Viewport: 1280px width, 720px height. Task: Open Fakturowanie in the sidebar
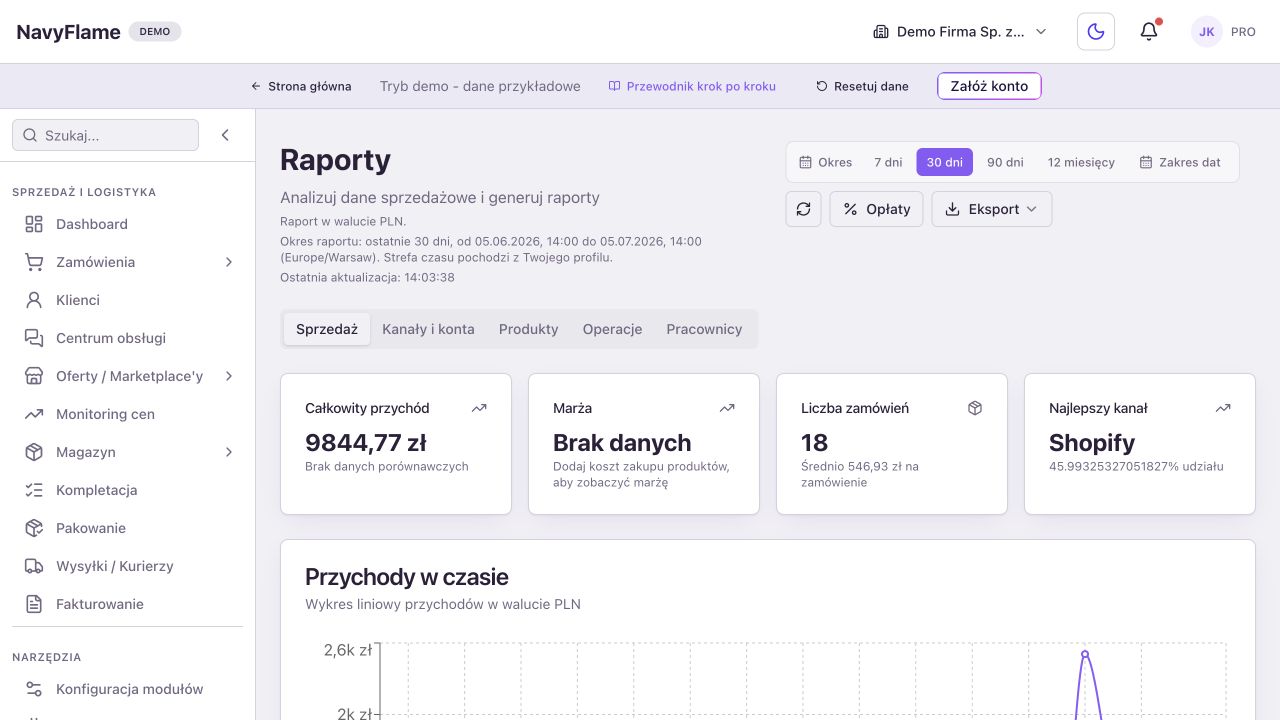pyautogui.click(x=128, y=604)
